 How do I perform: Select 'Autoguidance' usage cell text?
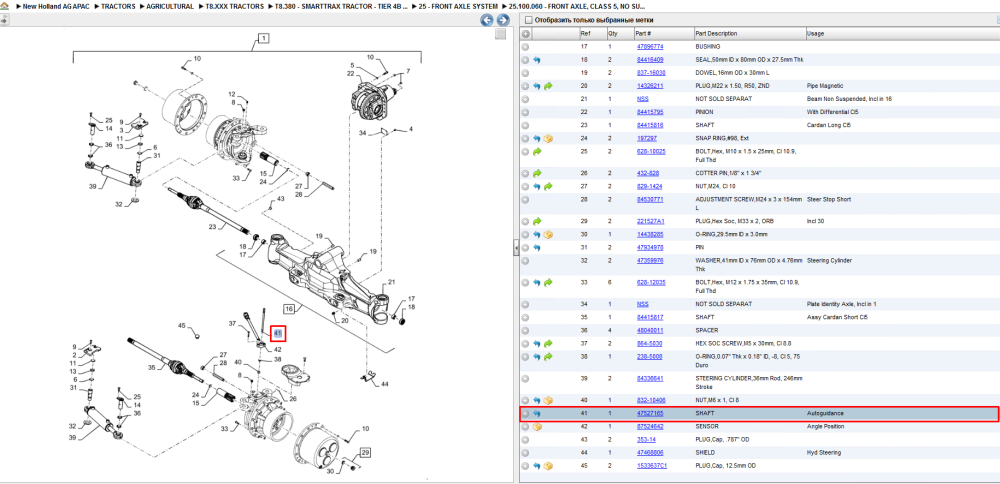[x=825, y=414]
